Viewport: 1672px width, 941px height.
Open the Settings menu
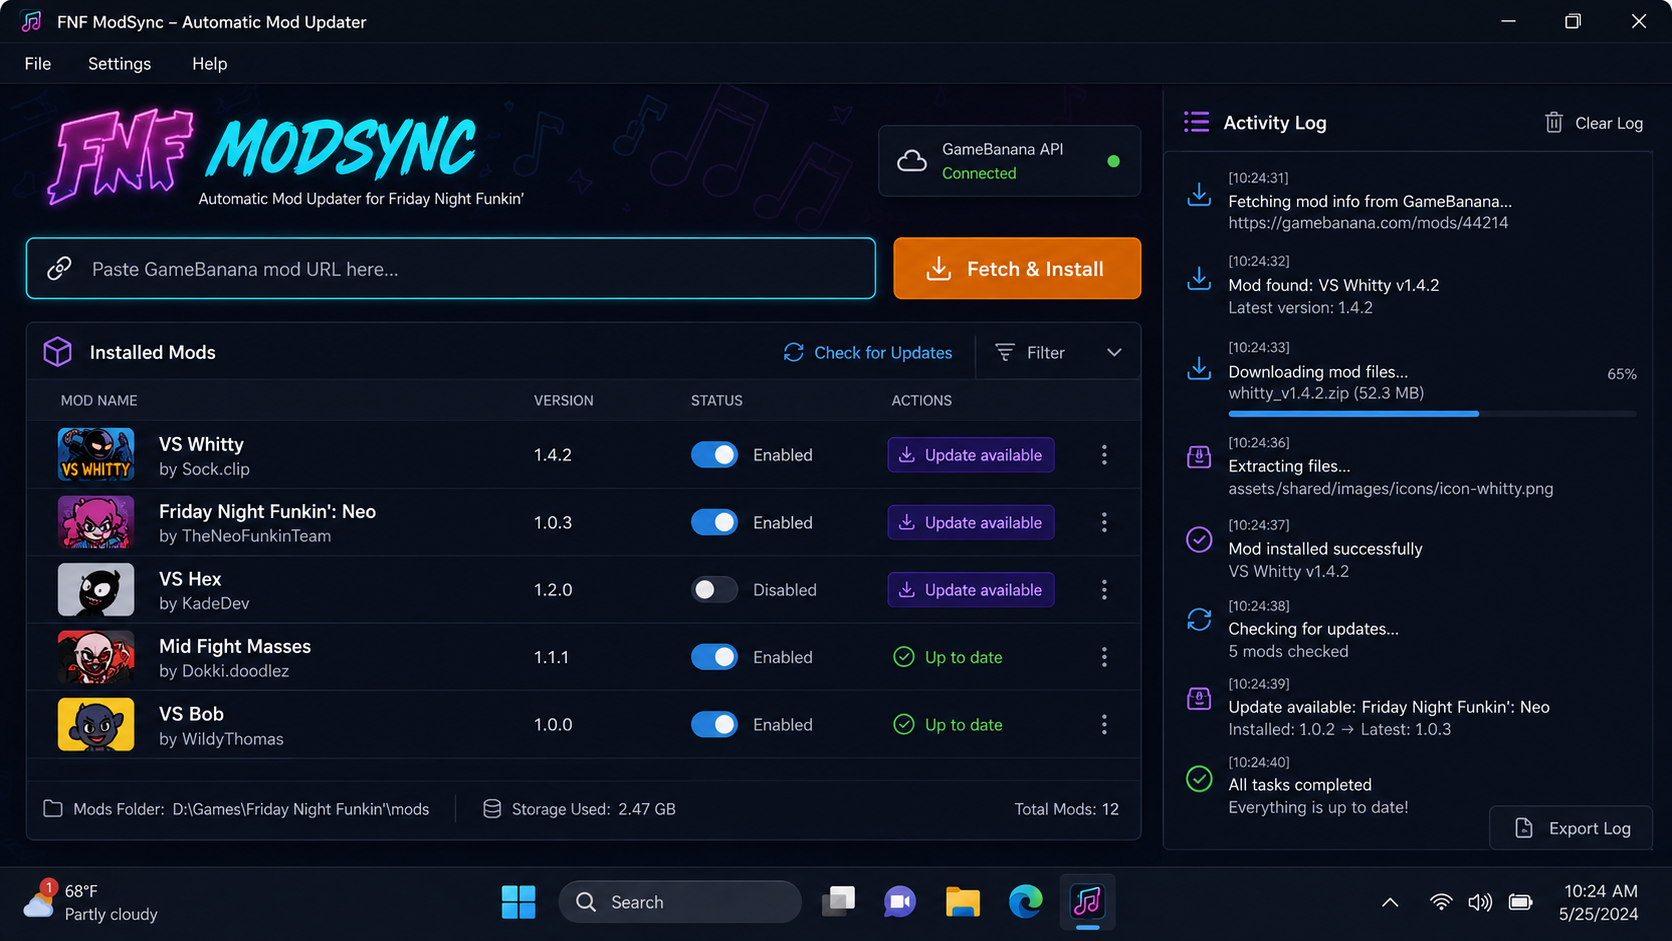pos(119,63)
